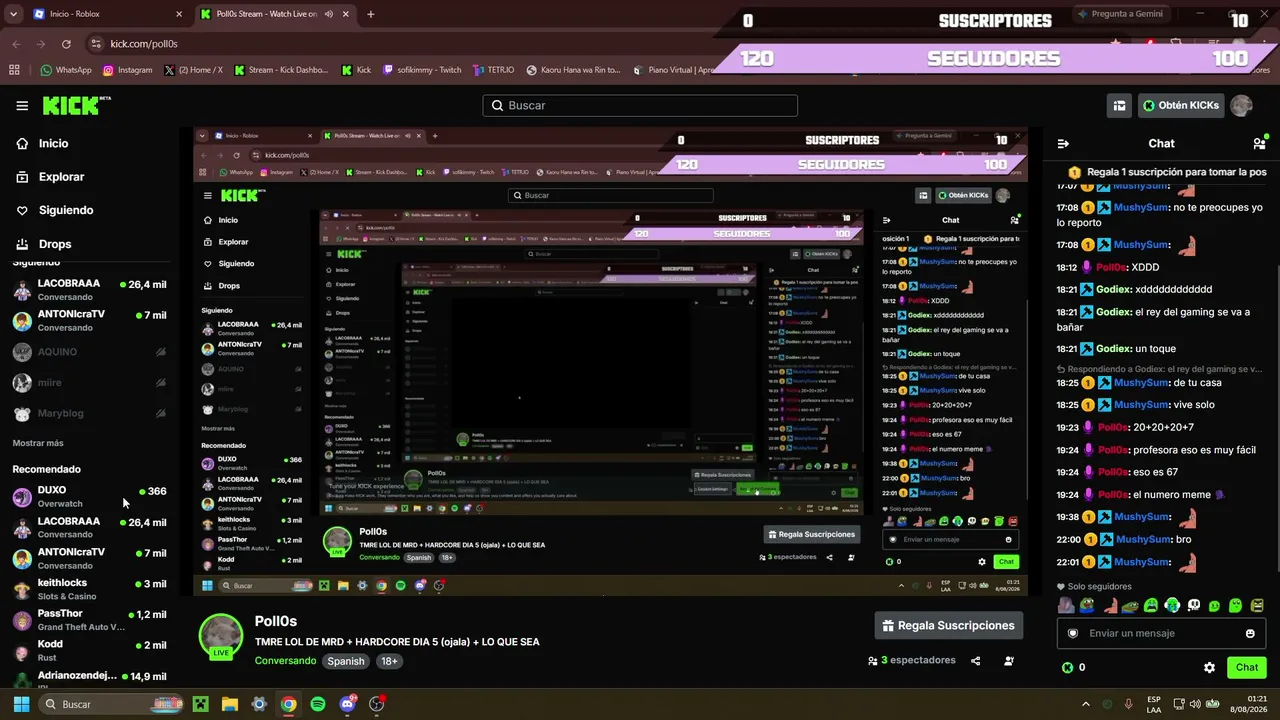Open Poll0s channel avatar with LIVE badge
This screenshot has height=720, width=1280.
[221, 637]
